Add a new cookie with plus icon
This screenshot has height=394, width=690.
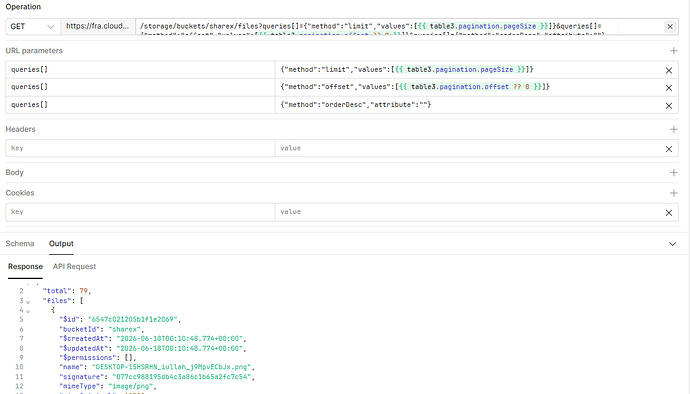coord(673,193)
